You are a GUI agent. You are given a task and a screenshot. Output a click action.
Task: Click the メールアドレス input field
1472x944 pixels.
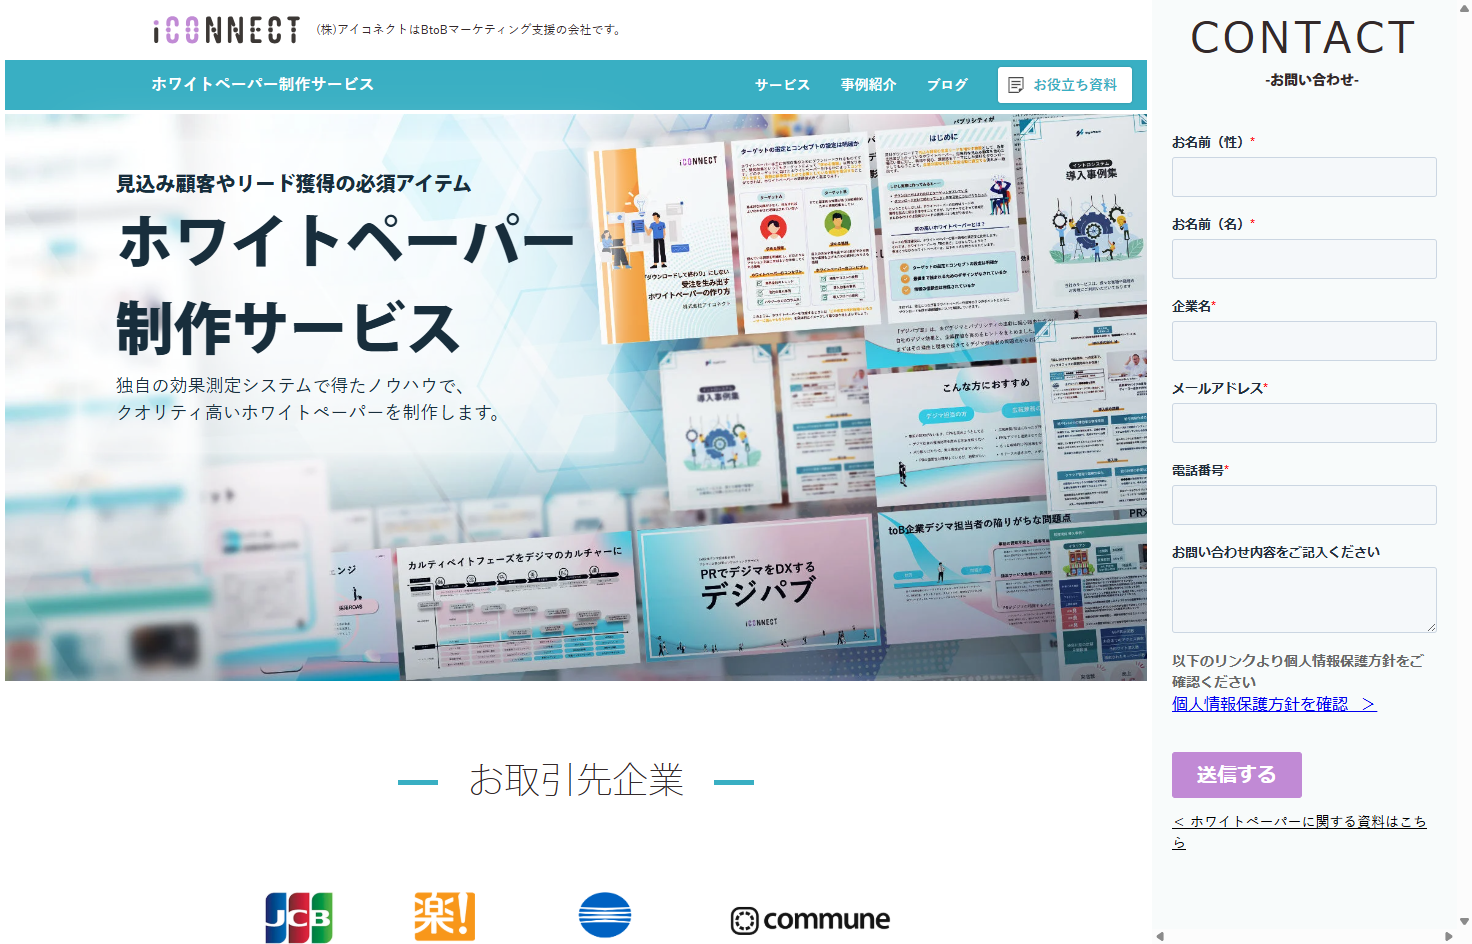(x=1303, y=422)
